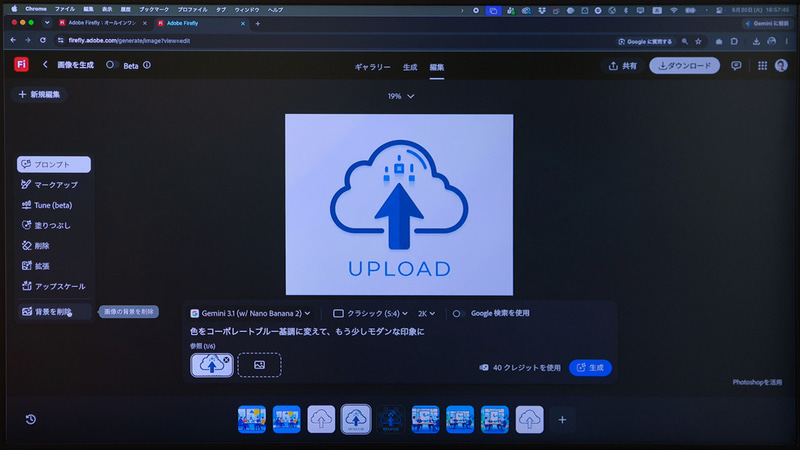
Task: Select the 拡張 tool
Action: [x=54, y=266]
